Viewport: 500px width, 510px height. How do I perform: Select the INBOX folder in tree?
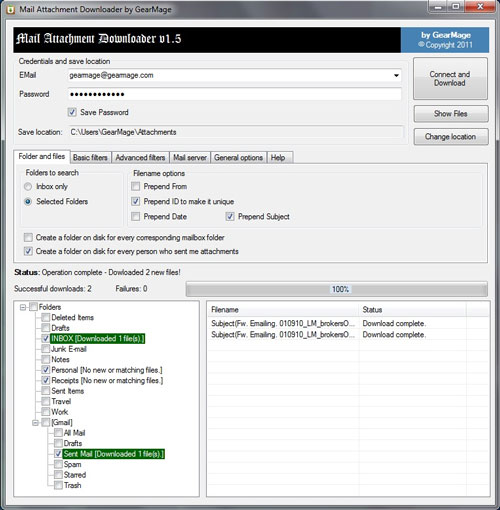pyautogui.click(x=97, y=339)
